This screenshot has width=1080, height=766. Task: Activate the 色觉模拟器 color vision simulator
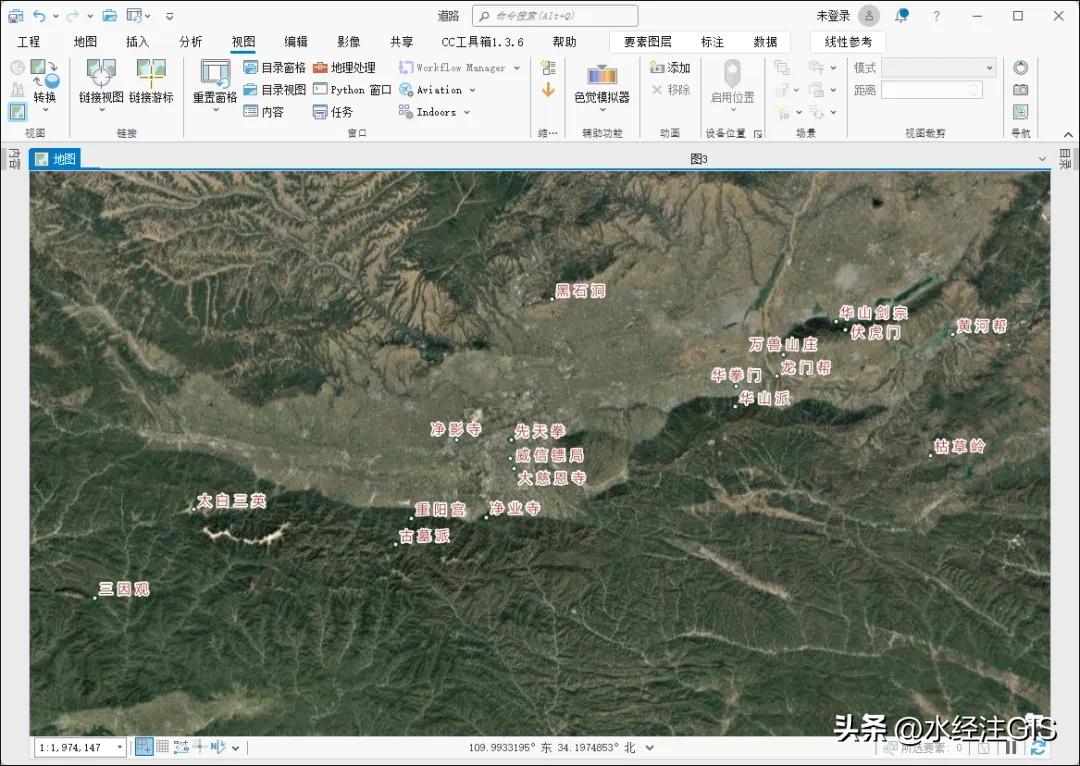[x=602, y=85]
